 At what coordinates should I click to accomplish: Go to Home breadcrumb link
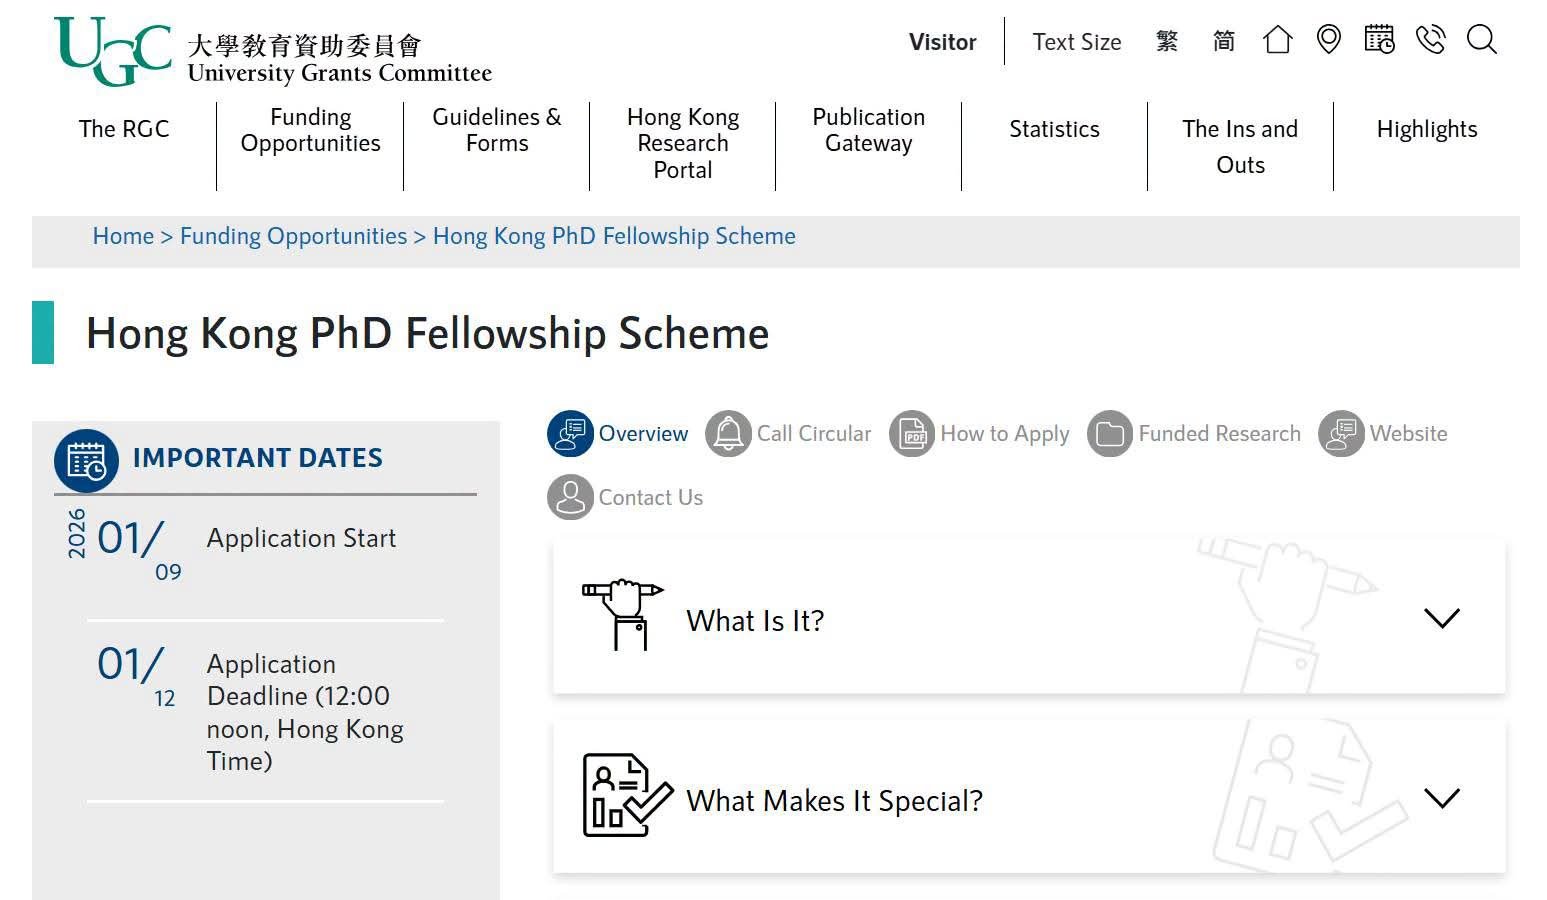pos(123,236)
